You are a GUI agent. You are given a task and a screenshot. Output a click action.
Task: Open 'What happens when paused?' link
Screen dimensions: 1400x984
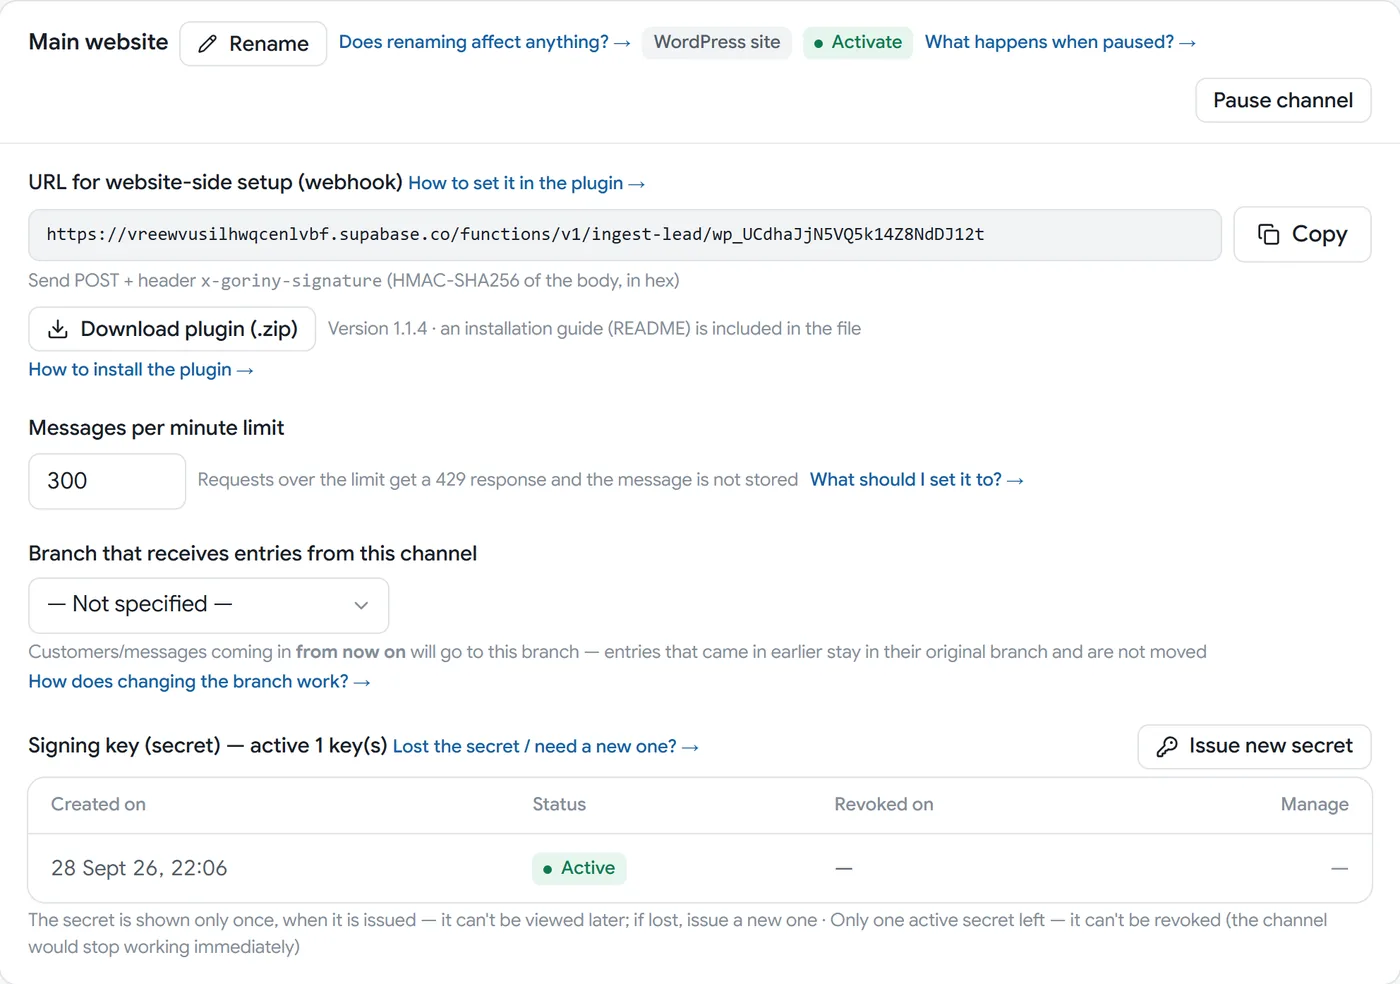[1060, 42]
